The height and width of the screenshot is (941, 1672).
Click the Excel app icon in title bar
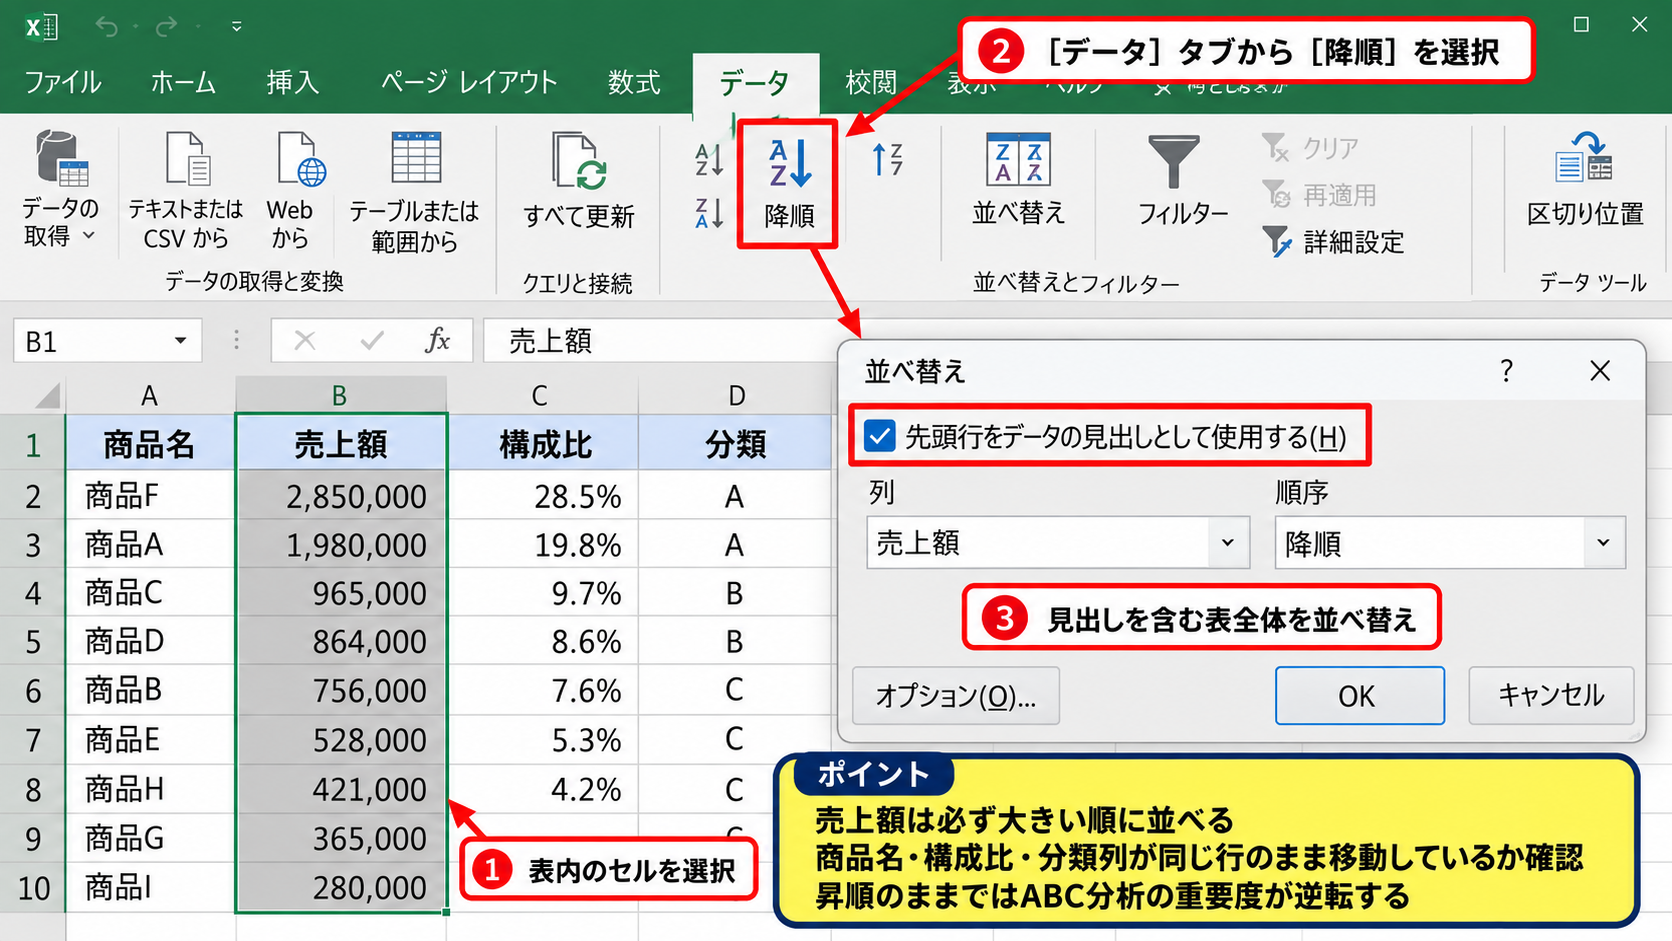(41, 27)
